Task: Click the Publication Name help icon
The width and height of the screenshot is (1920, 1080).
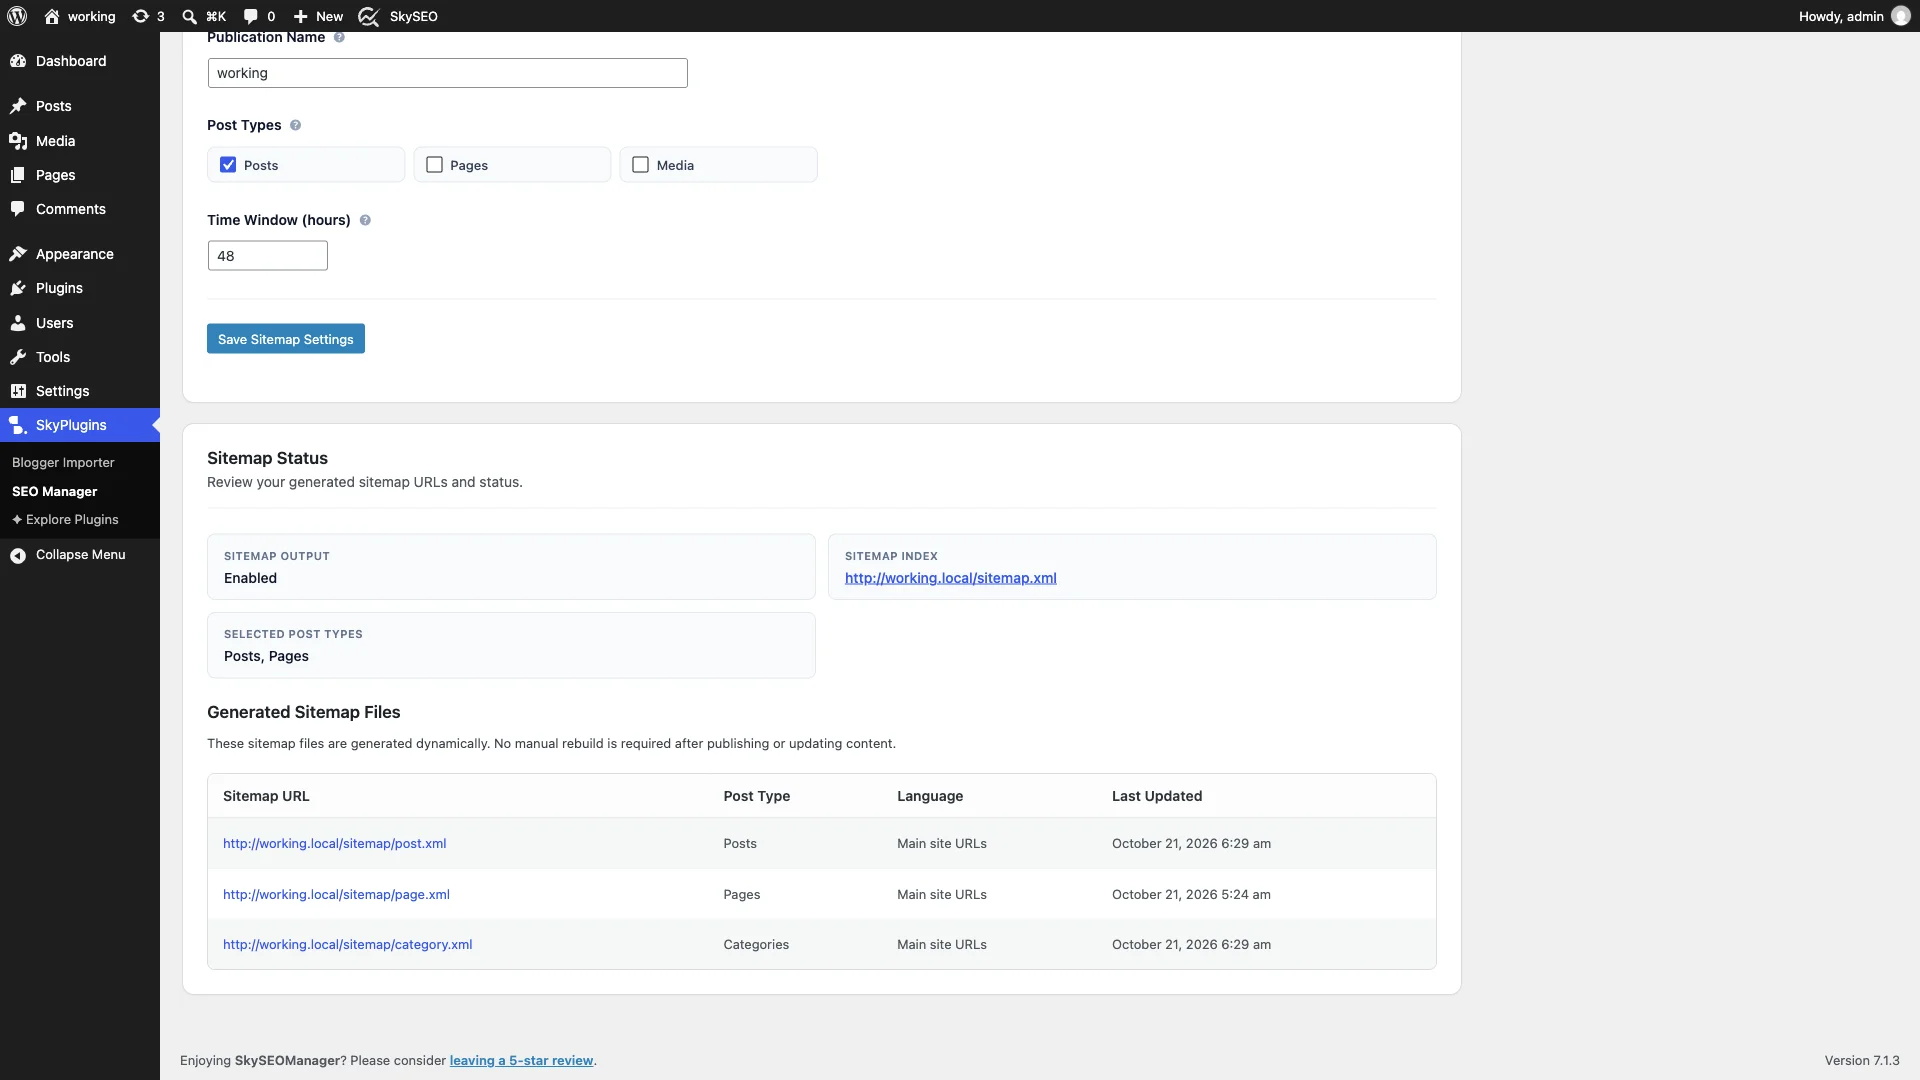Action: [339, 37]
